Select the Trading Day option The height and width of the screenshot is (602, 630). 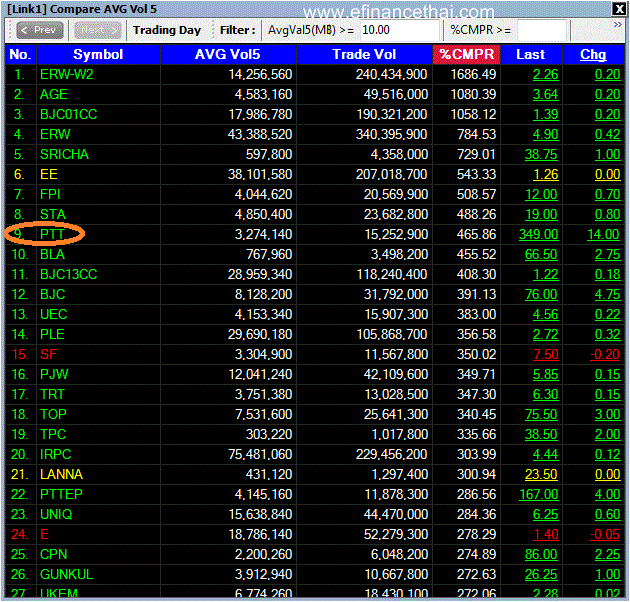point(167,30)
